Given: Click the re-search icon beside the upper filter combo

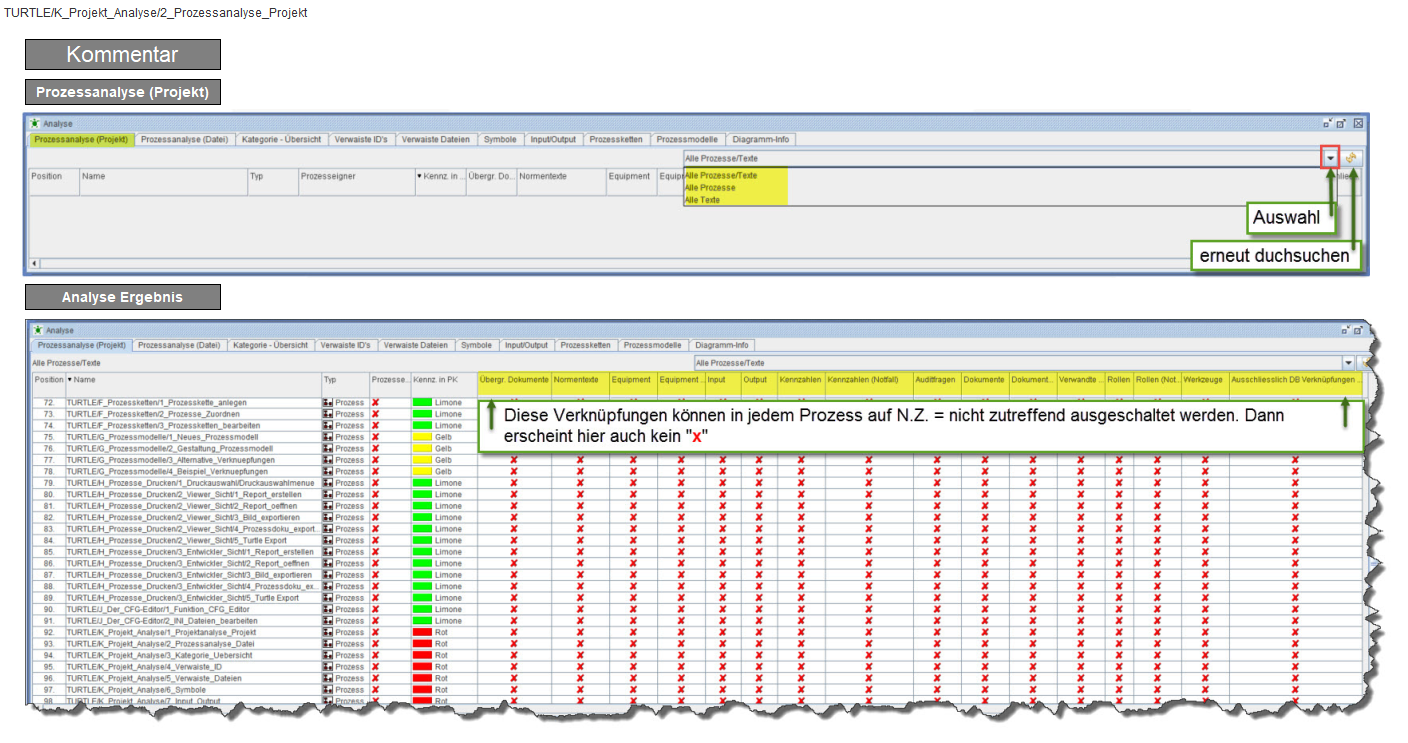Looking at the screenshot, I should (x=1352, y=158).
